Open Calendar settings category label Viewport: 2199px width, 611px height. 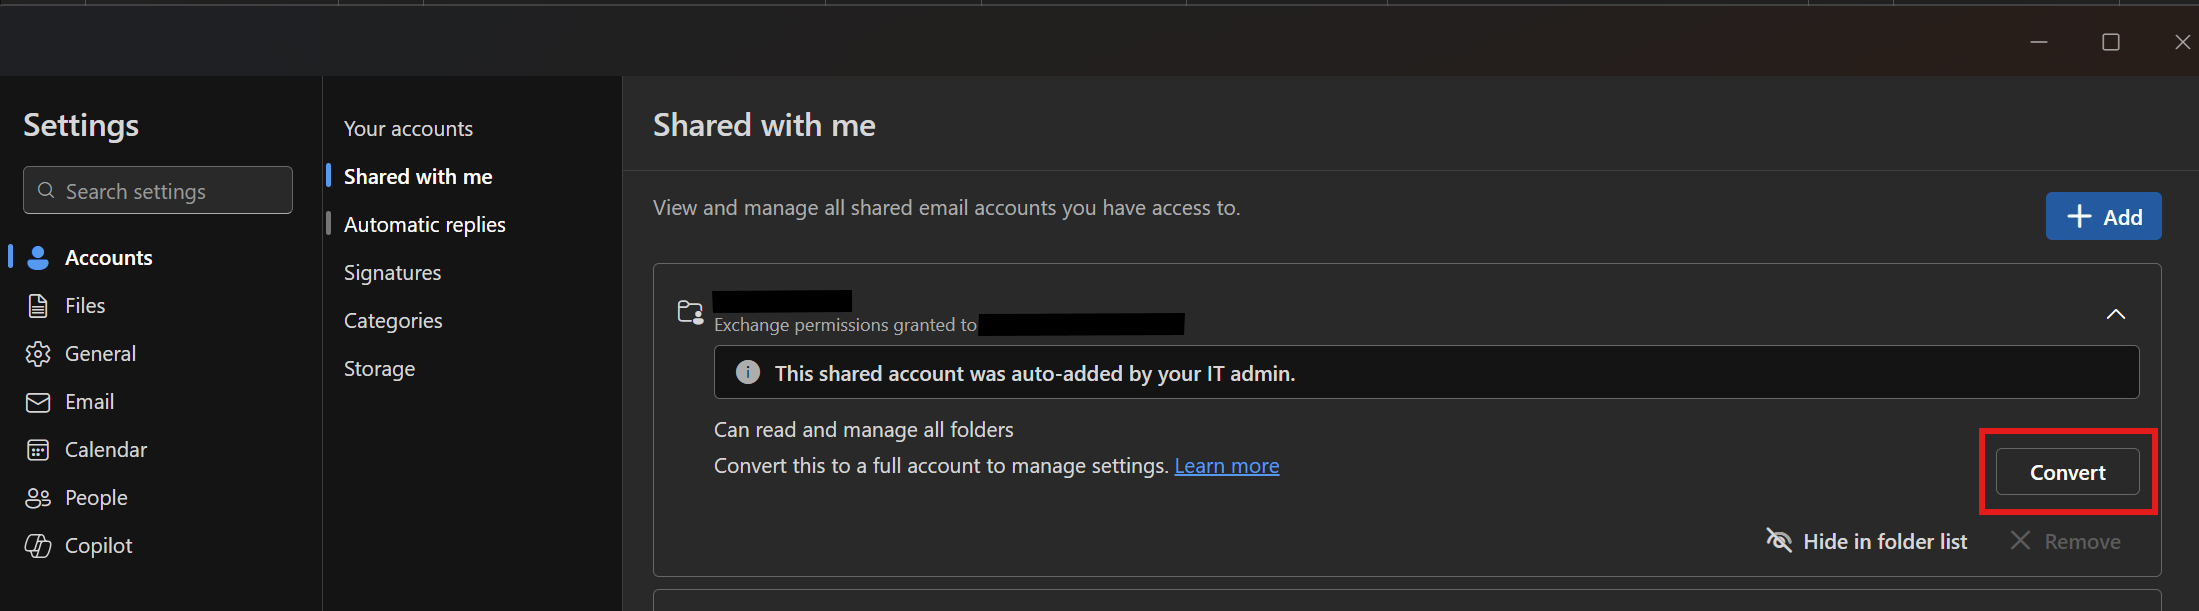click(106, 449)
